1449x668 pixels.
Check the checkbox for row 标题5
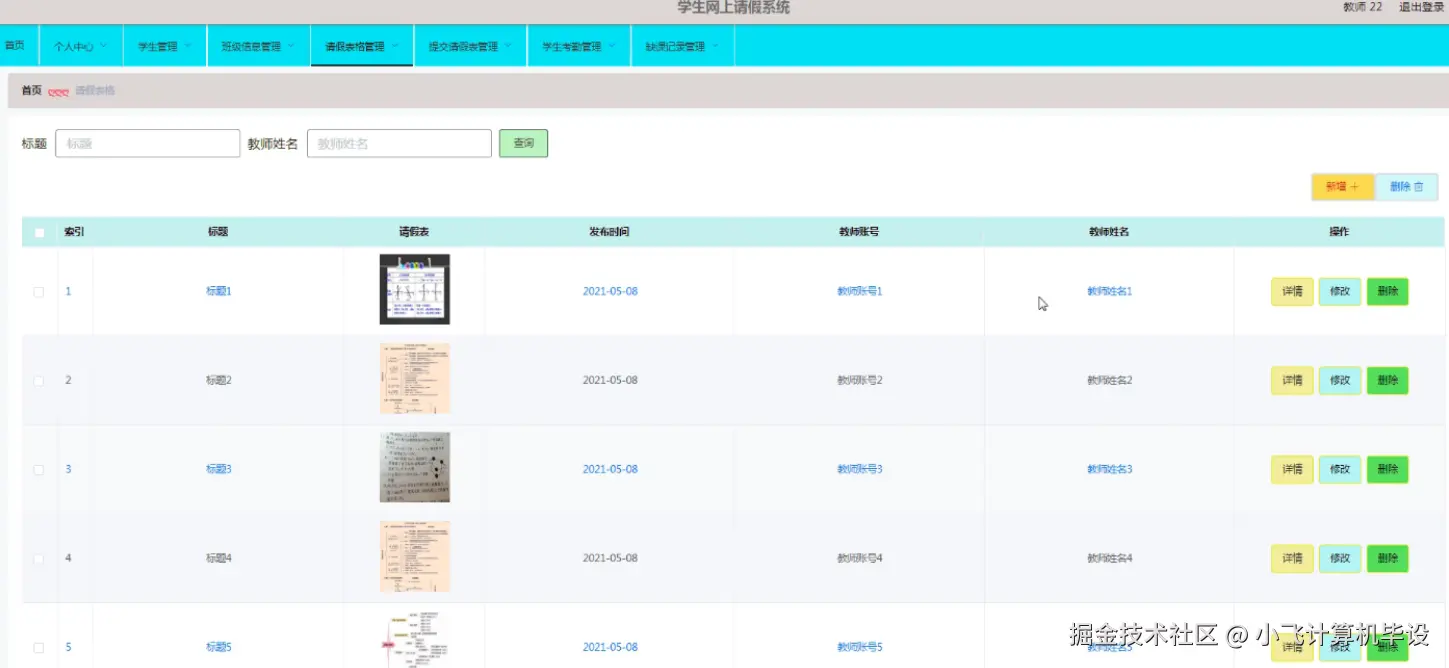pyautogui.click(x=39, y=648)
